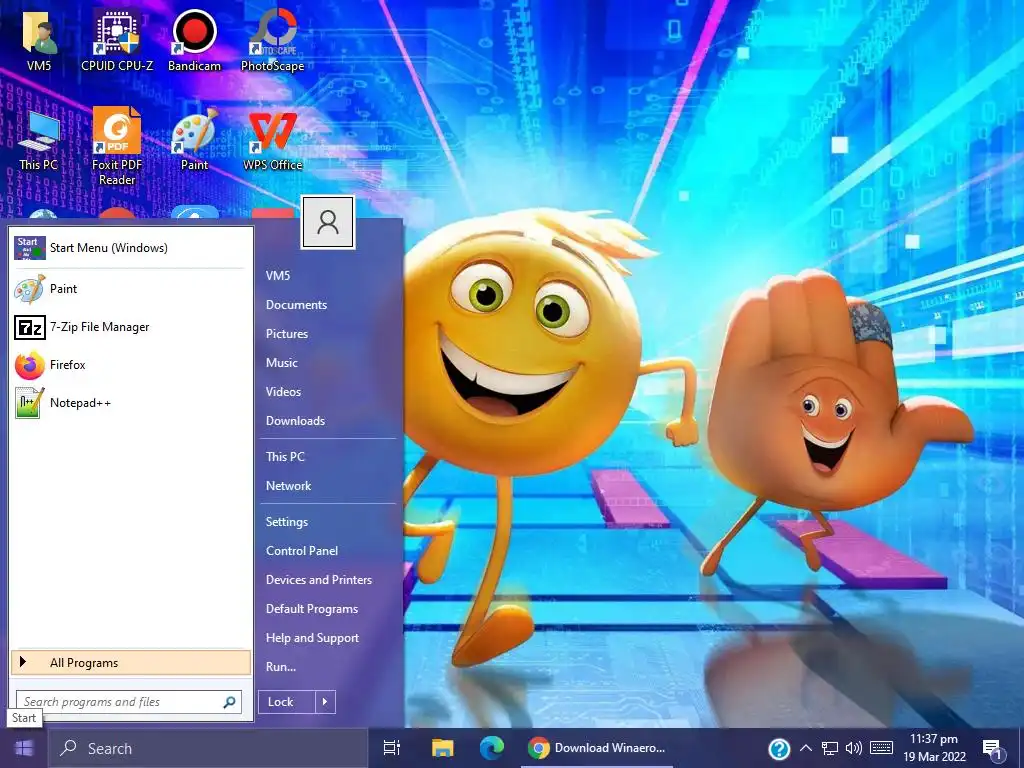The image size is (1024, 768).
Task: Launch Paint from the Start menu list
Action: coord(131,289)
